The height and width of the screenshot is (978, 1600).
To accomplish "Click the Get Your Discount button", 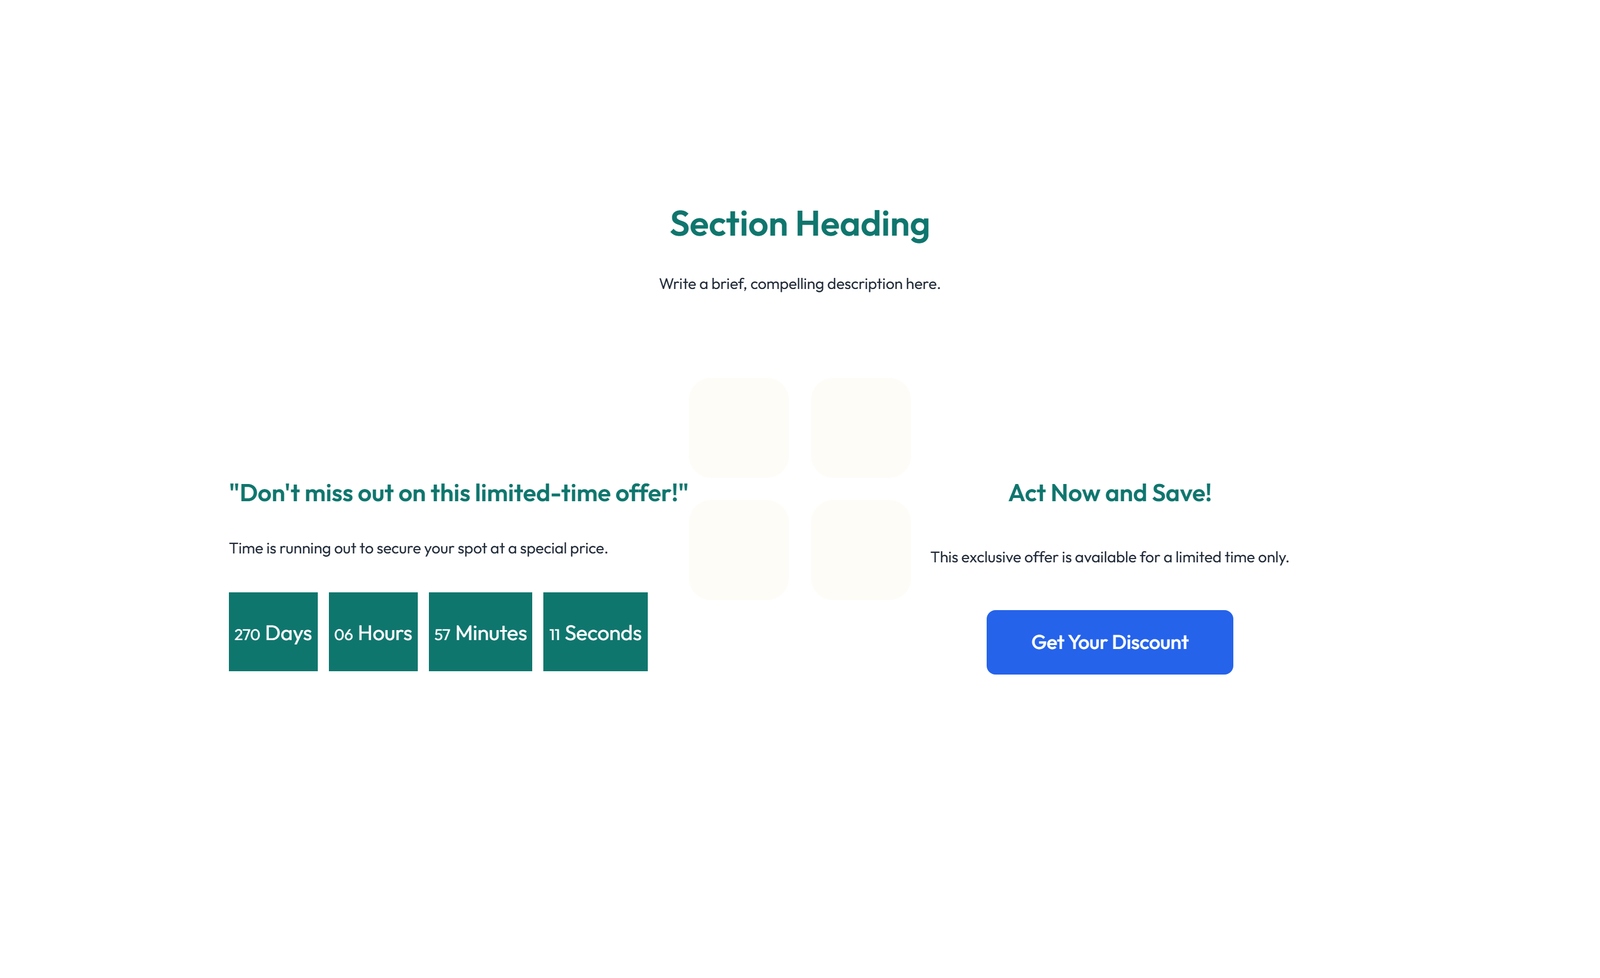I will [x=1109, y=642].
